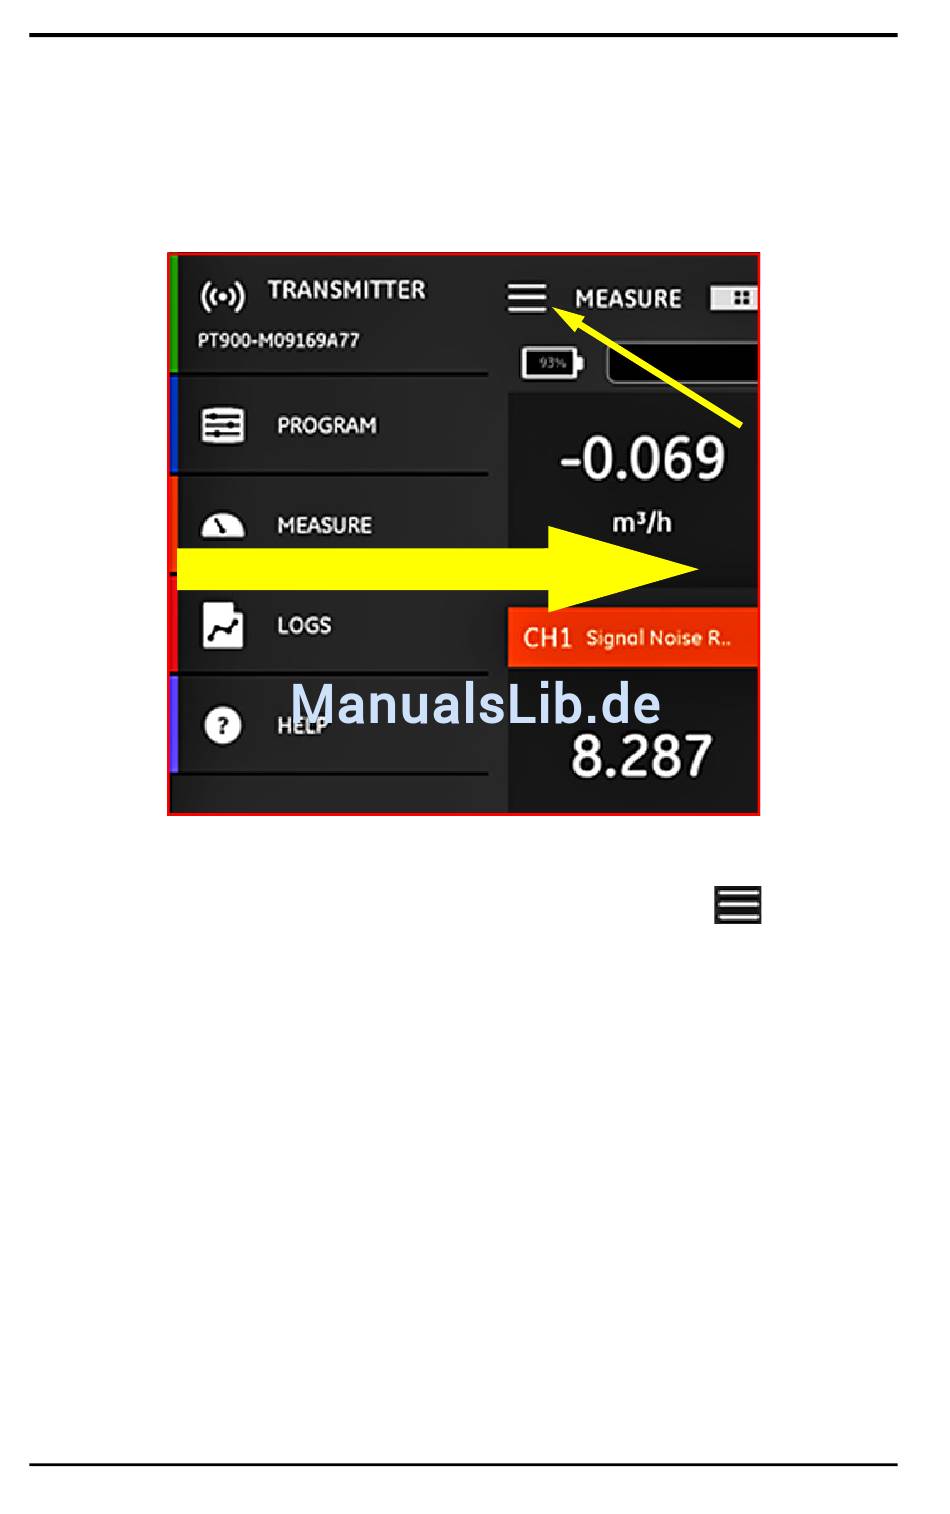Screen dimensions: 950x1514
Task: Click the grid layout icon near MEASURE
Action: tap(735, 298)
